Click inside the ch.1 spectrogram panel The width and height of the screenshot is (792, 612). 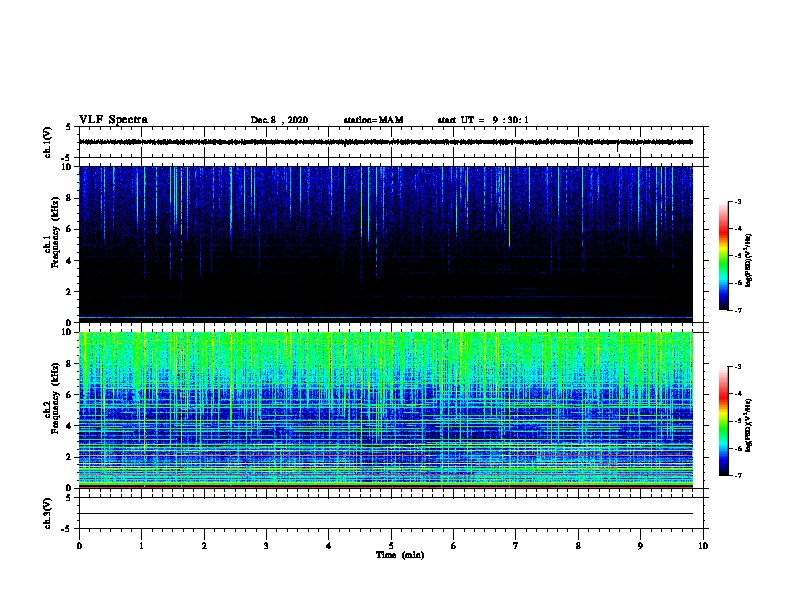tap(386, 244)
